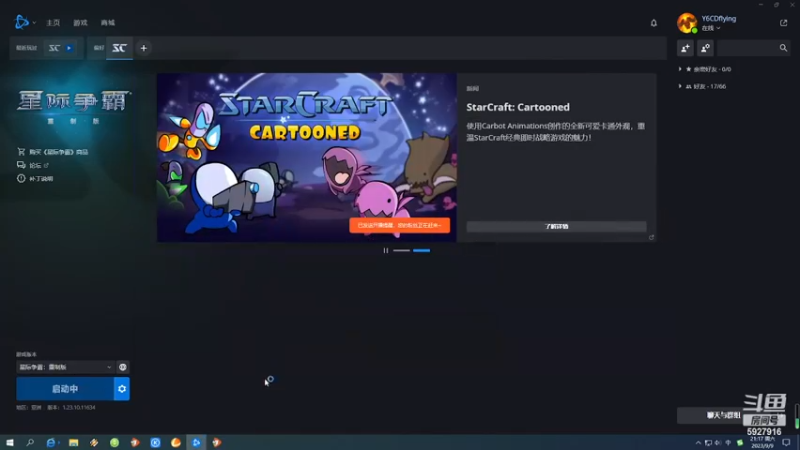Screen dimensions: 800x450
Task: Click the 启动中 launch button
Action: tap(65, 389)
